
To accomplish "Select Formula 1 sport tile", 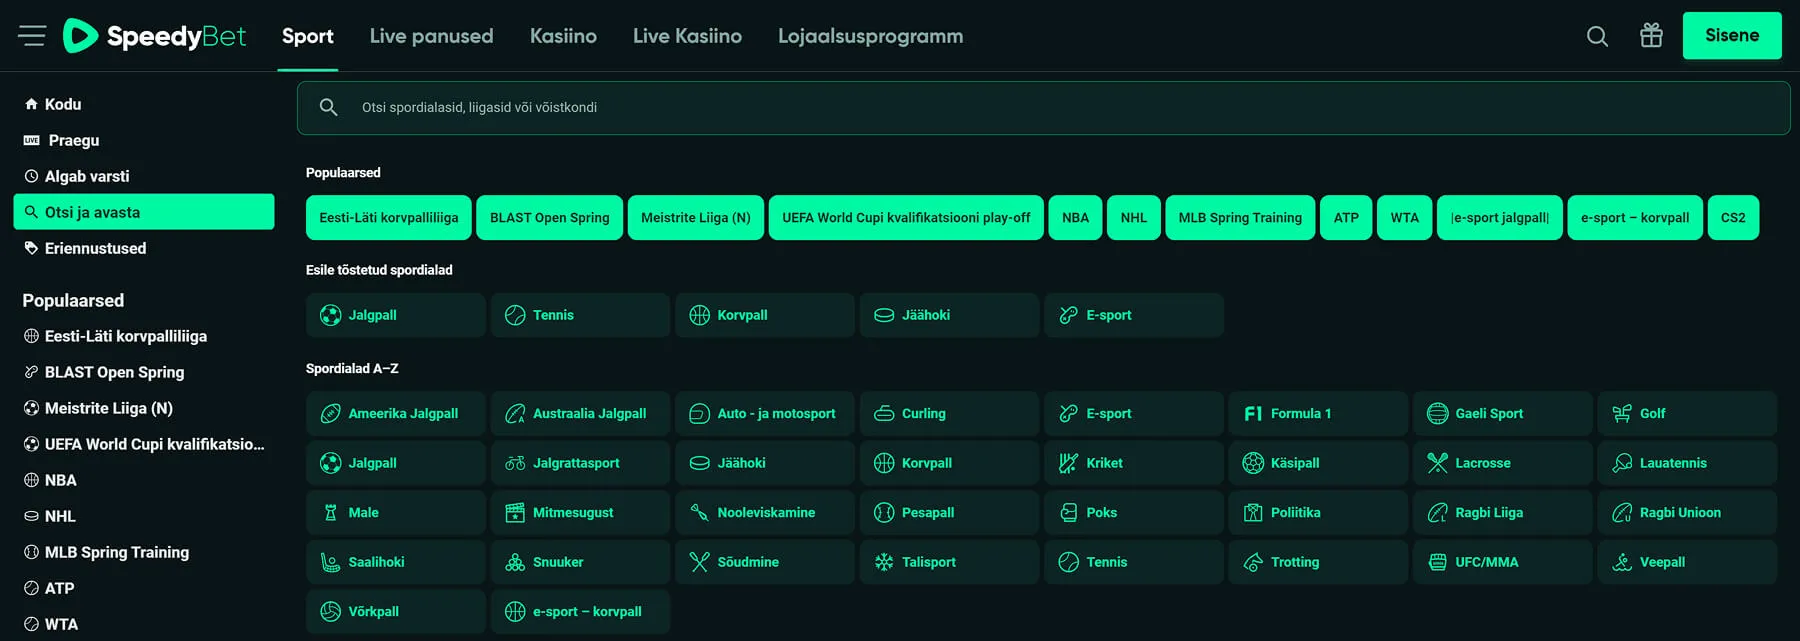I will [1317, 413].
